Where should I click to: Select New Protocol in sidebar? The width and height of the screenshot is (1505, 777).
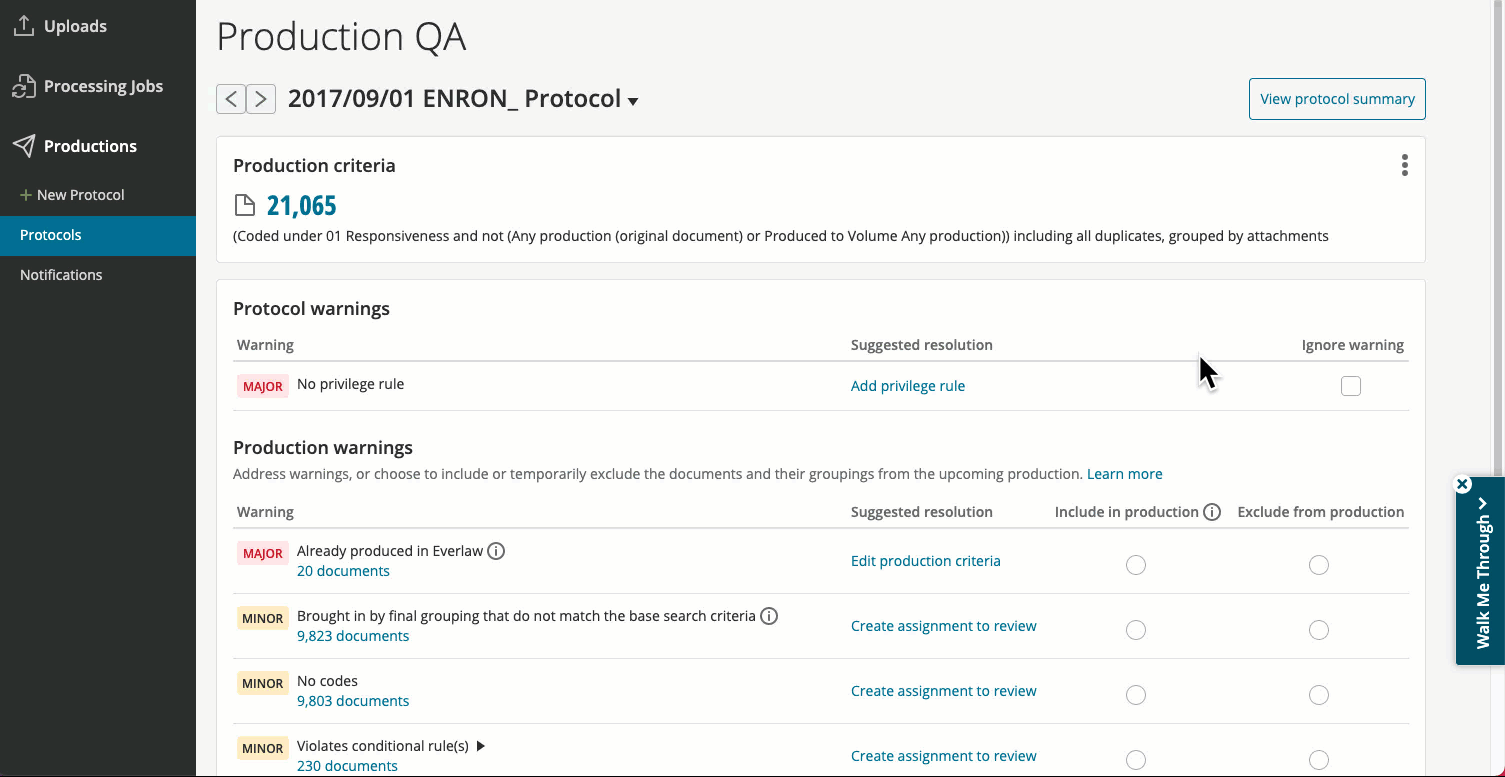72,195
